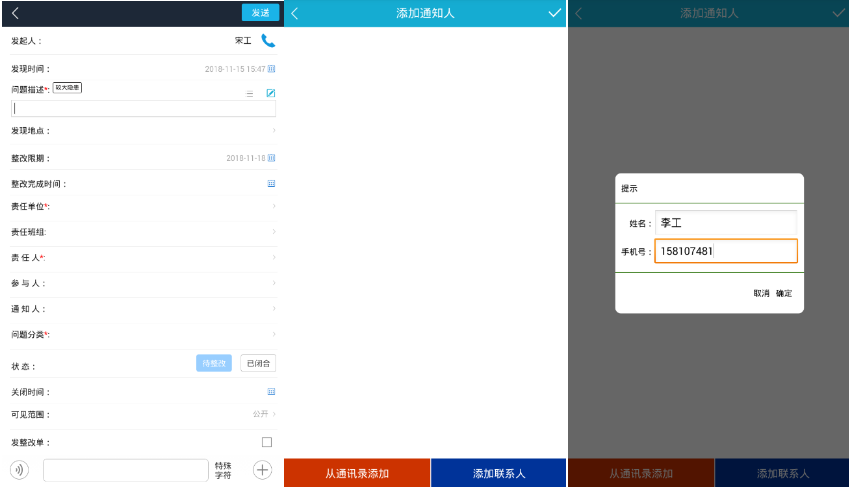This screenshot has height=487, width=849.
Task: Tap the voice input microphone icon
Action: tap(19, 470)
